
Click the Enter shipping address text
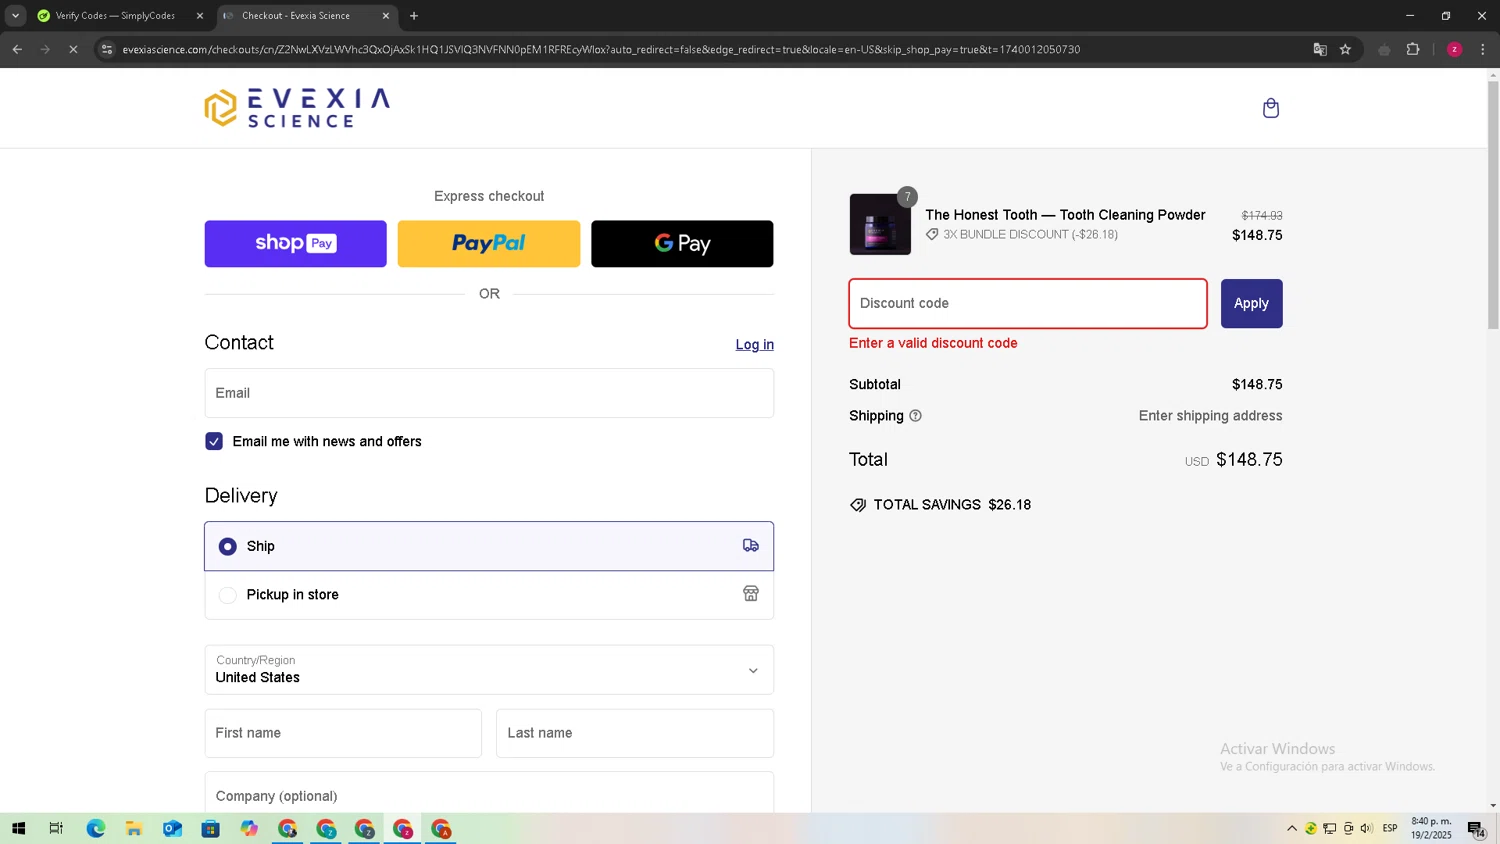1210,416
